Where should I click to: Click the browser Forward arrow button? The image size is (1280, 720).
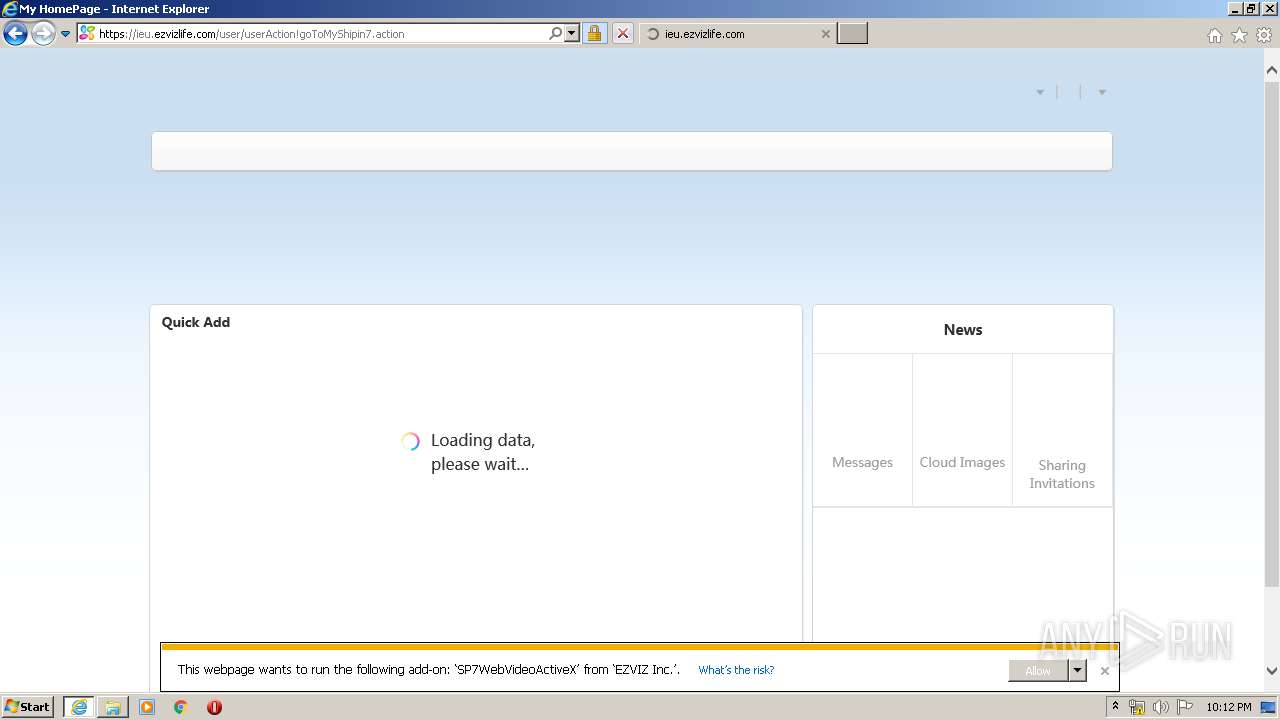click(x=43, y=34)
